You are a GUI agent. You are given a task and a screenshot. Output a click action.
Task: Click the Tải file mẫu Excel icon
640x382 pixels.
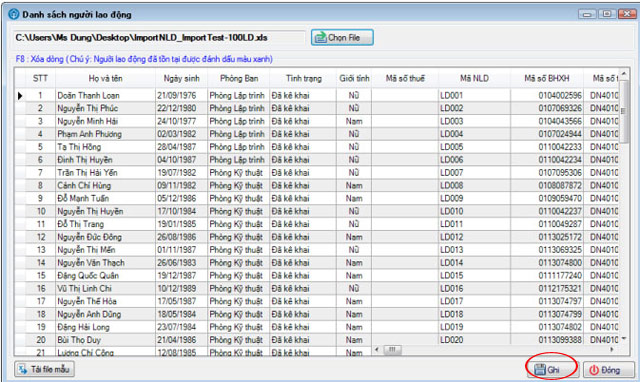pyautogui.click(x=23, y=369)
